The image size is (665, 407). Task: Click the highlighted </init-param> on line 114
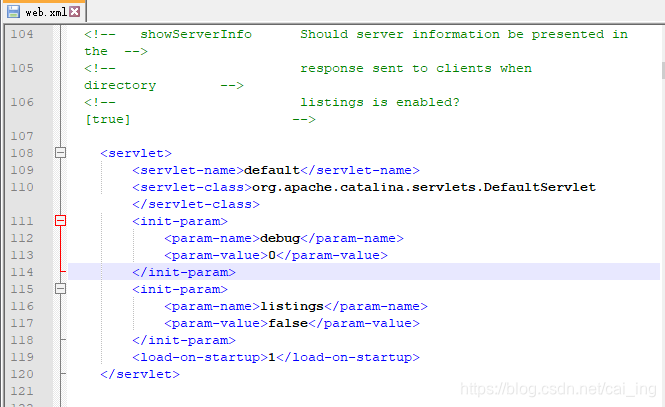[x=184, y=272]
